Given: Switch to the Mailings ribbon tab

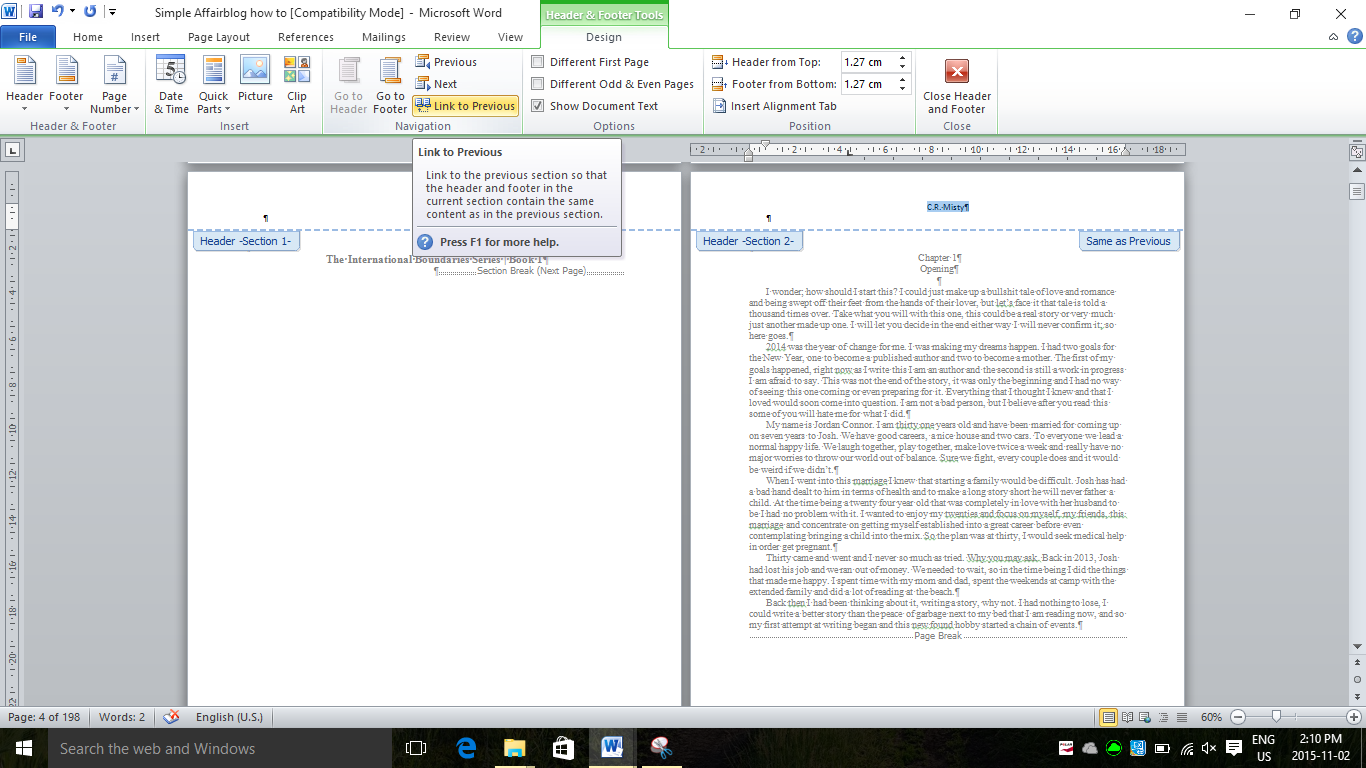Looking at the screenshot, I should [x=384, y=36].
